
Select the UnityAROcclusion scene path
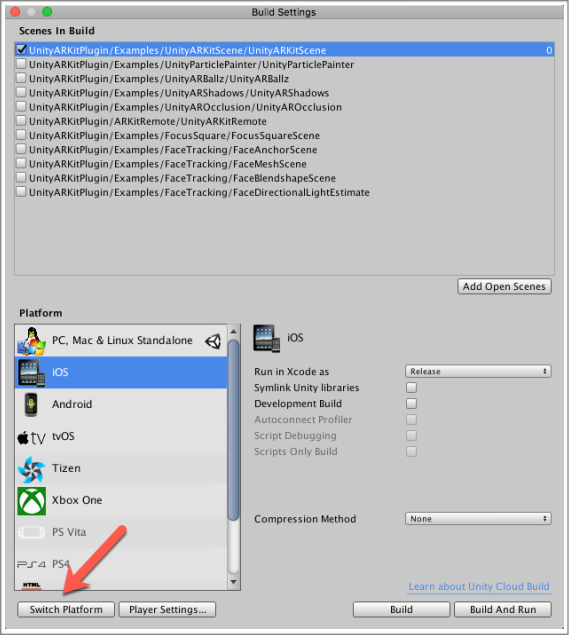tap(185, 107)
